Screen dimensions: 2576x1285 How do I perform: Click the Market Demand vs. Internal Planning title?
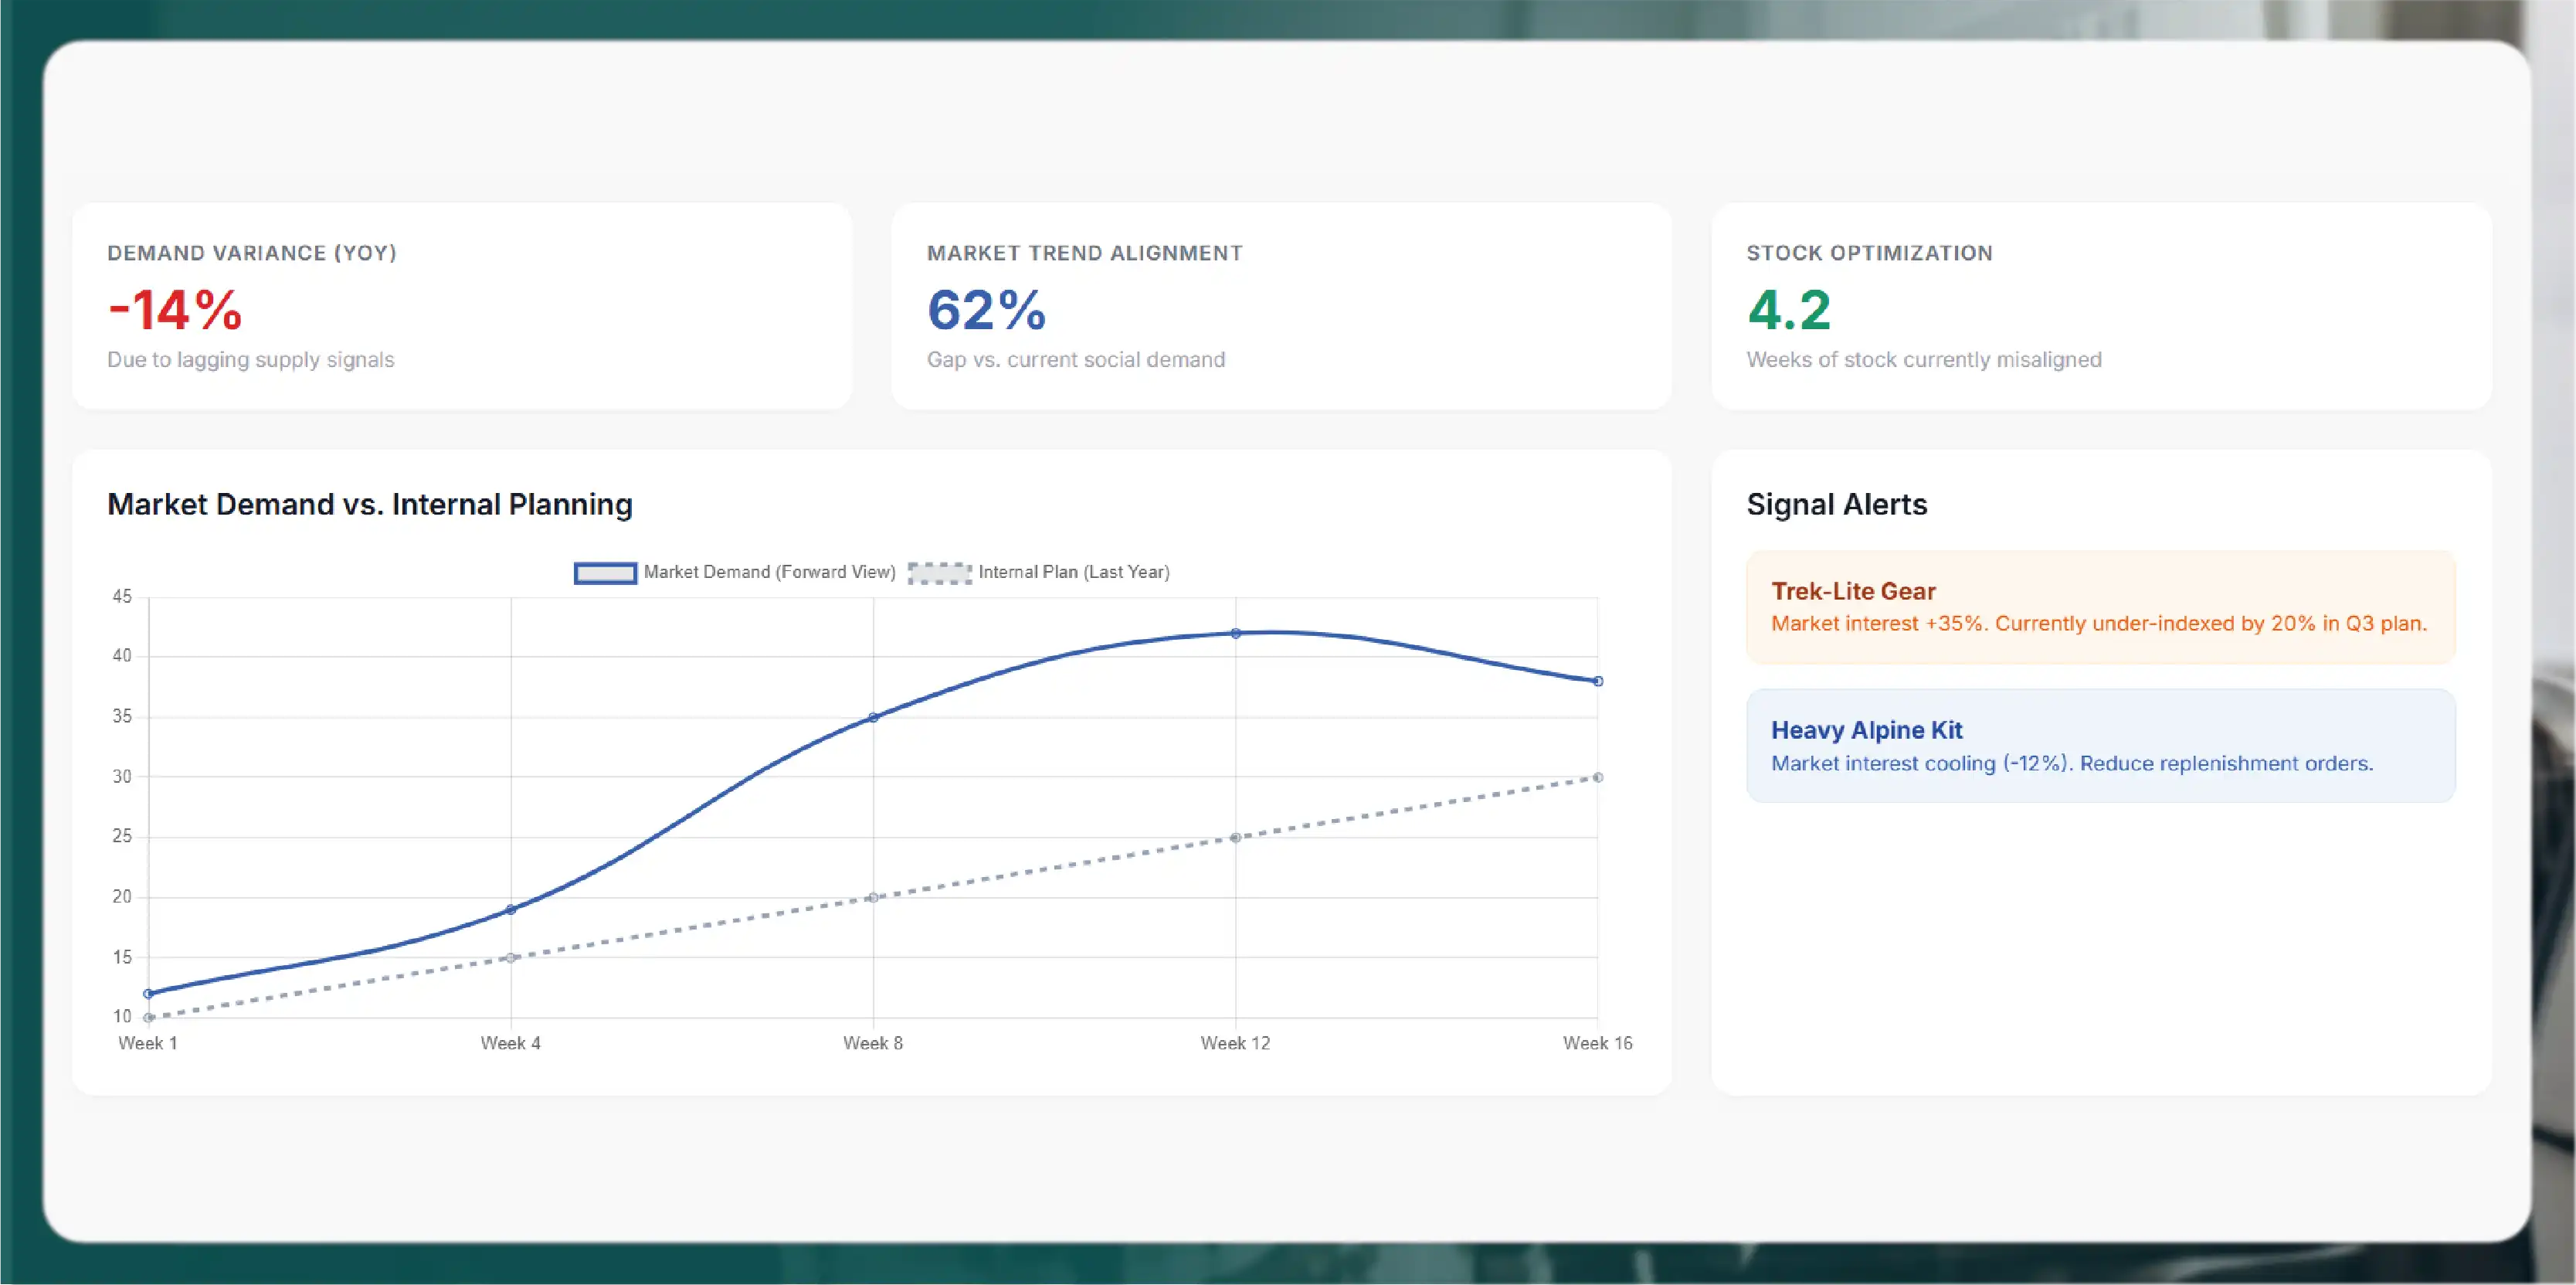[x=370, y=504]
